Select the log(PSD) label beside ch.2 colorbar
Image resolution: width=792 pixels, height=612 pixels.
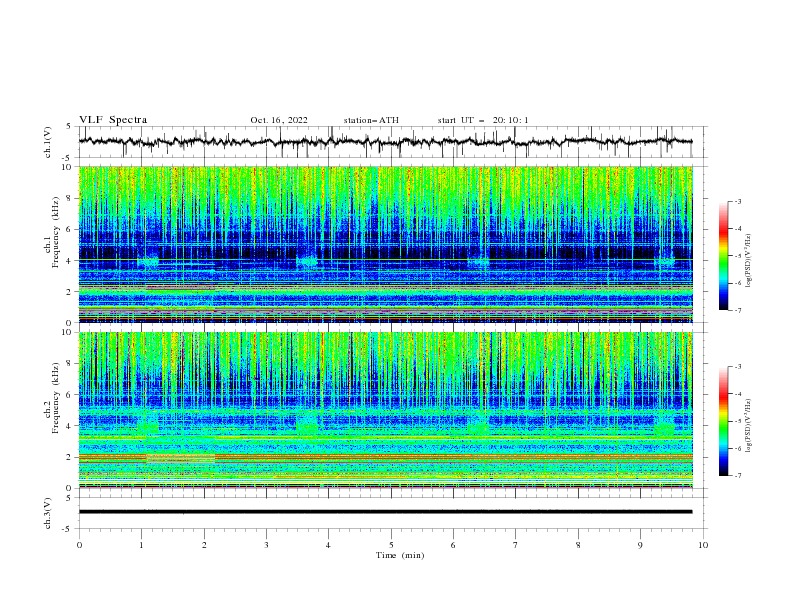pos(748,426)
